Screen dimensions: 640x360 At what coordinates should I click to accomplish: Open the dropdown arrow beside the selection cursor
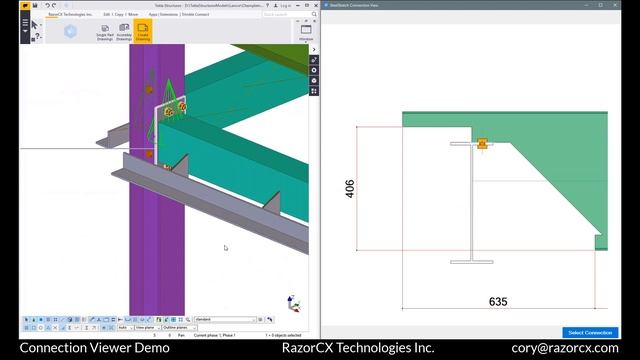(x=41, y=25)
